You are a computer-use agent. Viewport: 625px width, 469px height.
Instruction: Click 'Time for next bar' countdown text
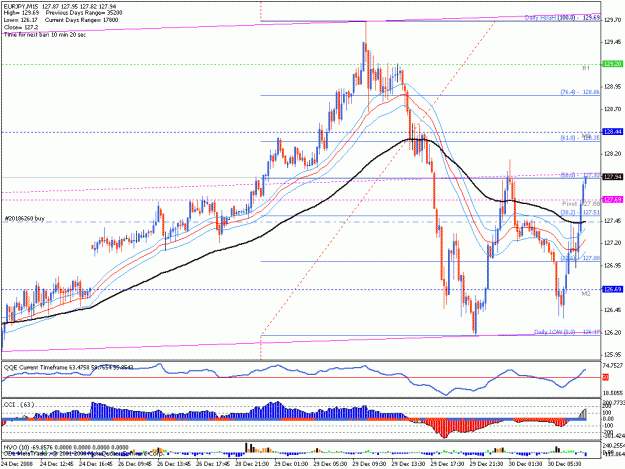(45, 35)
